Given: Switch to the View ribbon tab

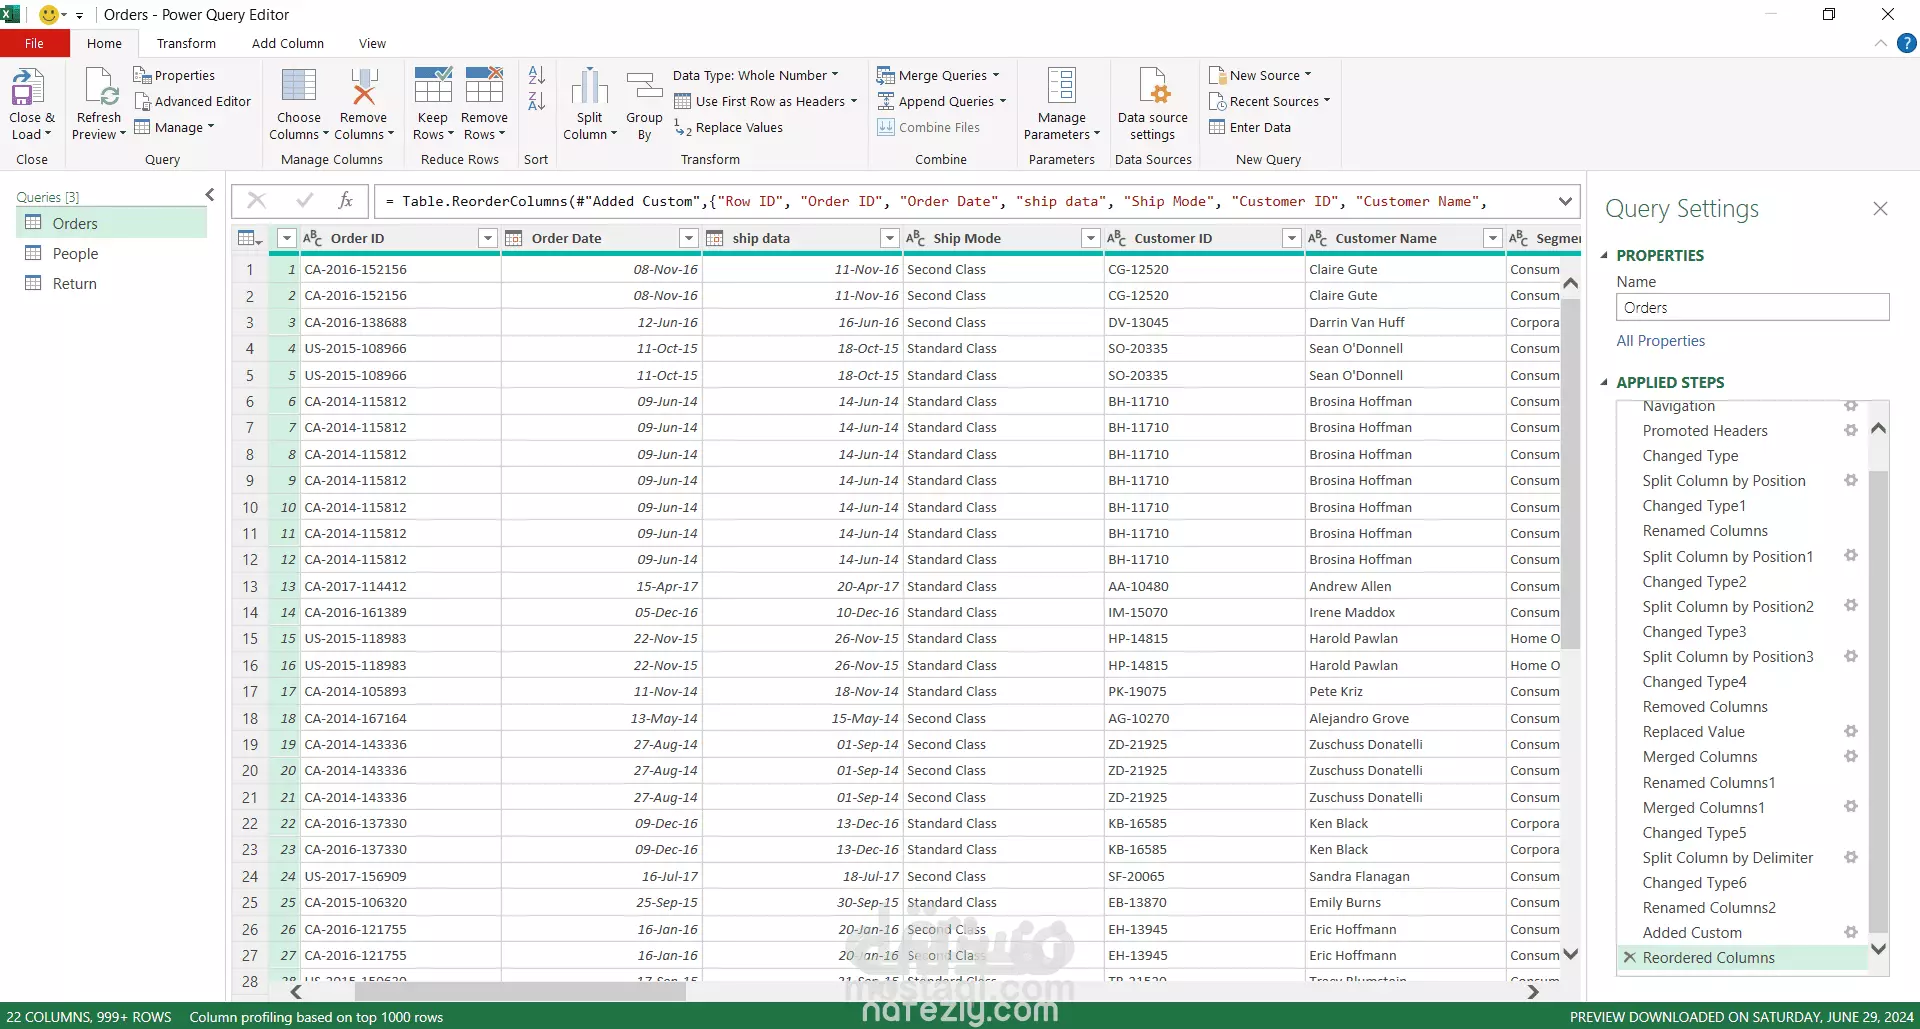Looking at the screenshot, I should 372,43.
